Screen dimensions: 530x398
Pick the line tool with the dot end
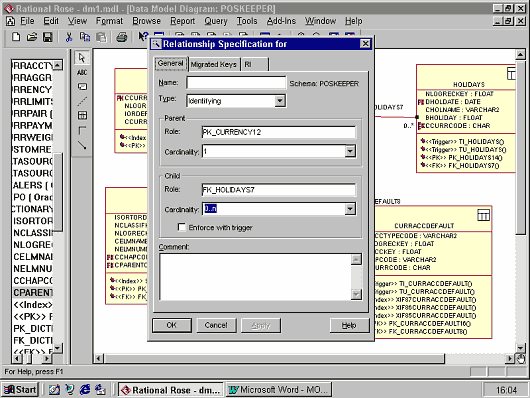coord(82,145)
